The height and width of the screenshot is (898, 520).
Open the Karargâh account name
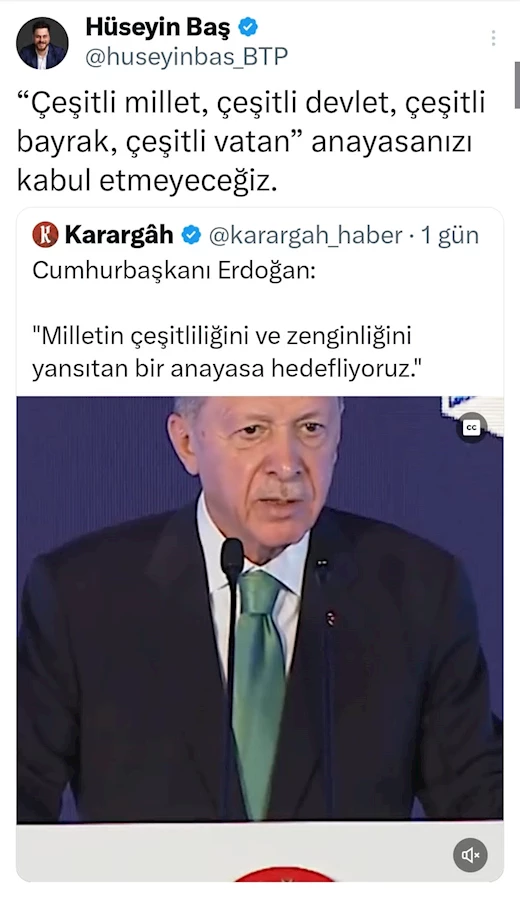click(119, 235)
